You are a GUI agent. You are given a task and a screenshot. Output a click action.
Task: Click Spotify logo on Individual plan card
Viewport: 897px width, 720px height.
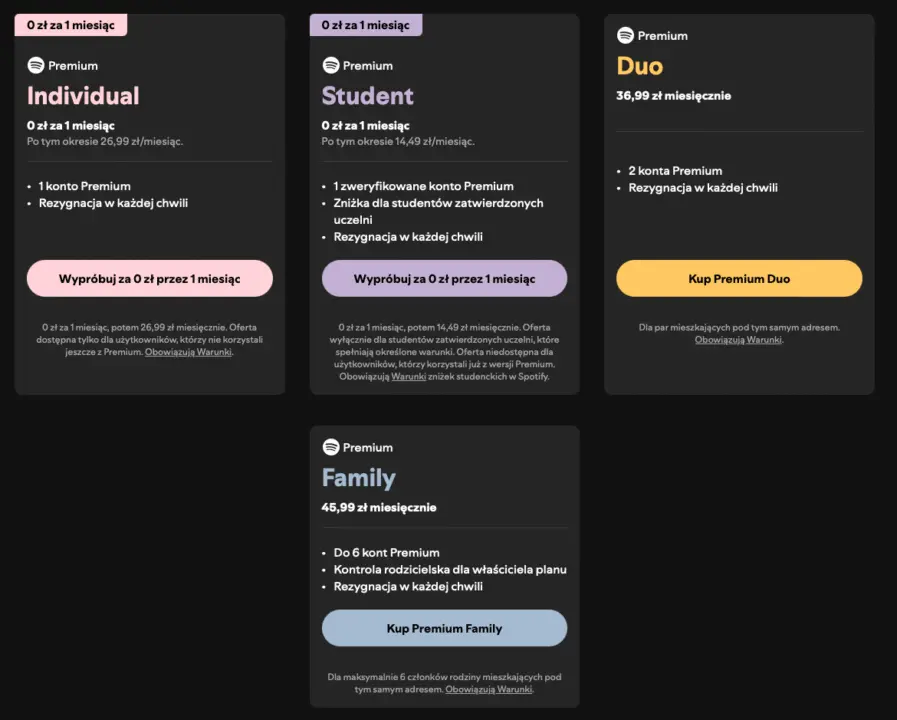tap(36, 65)
